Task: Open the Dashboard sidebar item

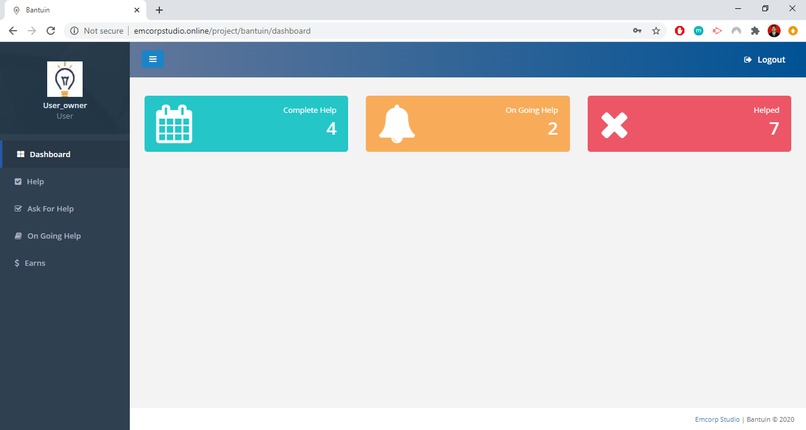Action: point(65,154)
